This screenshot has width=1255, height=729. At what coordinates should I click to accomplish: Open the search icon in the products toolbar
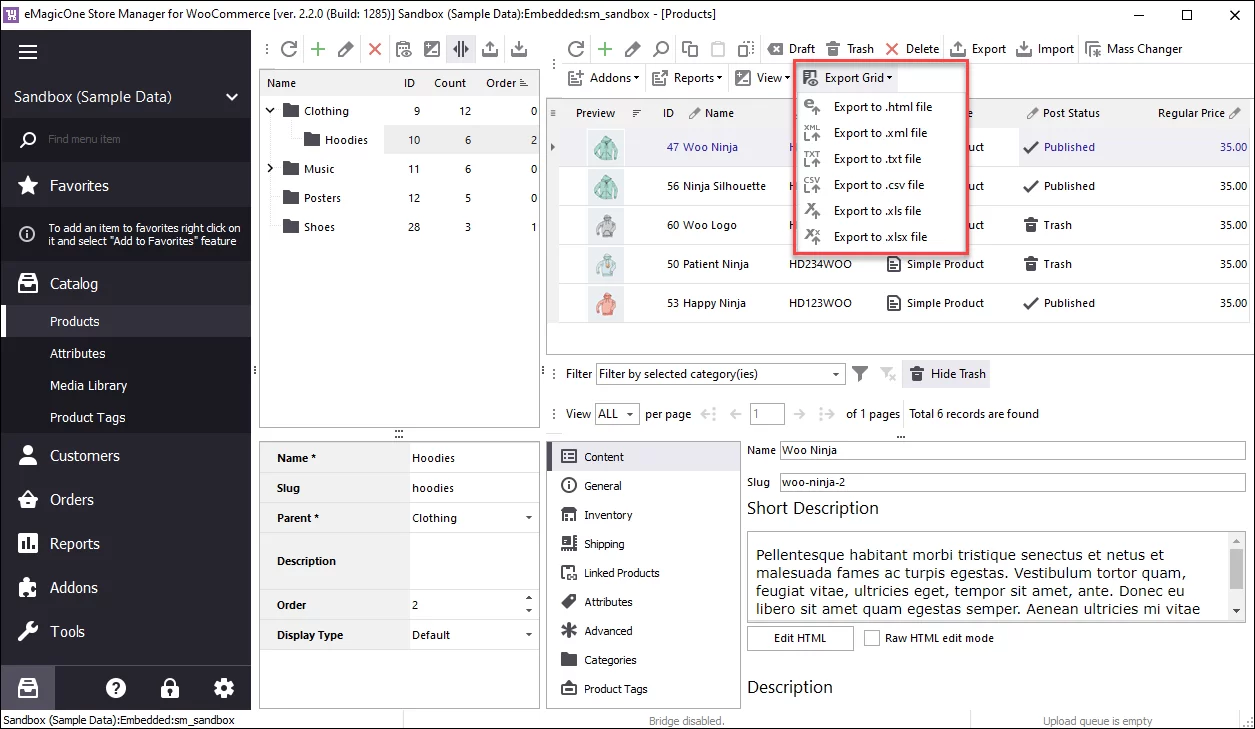pyautogui.click(x=660, y=48)
